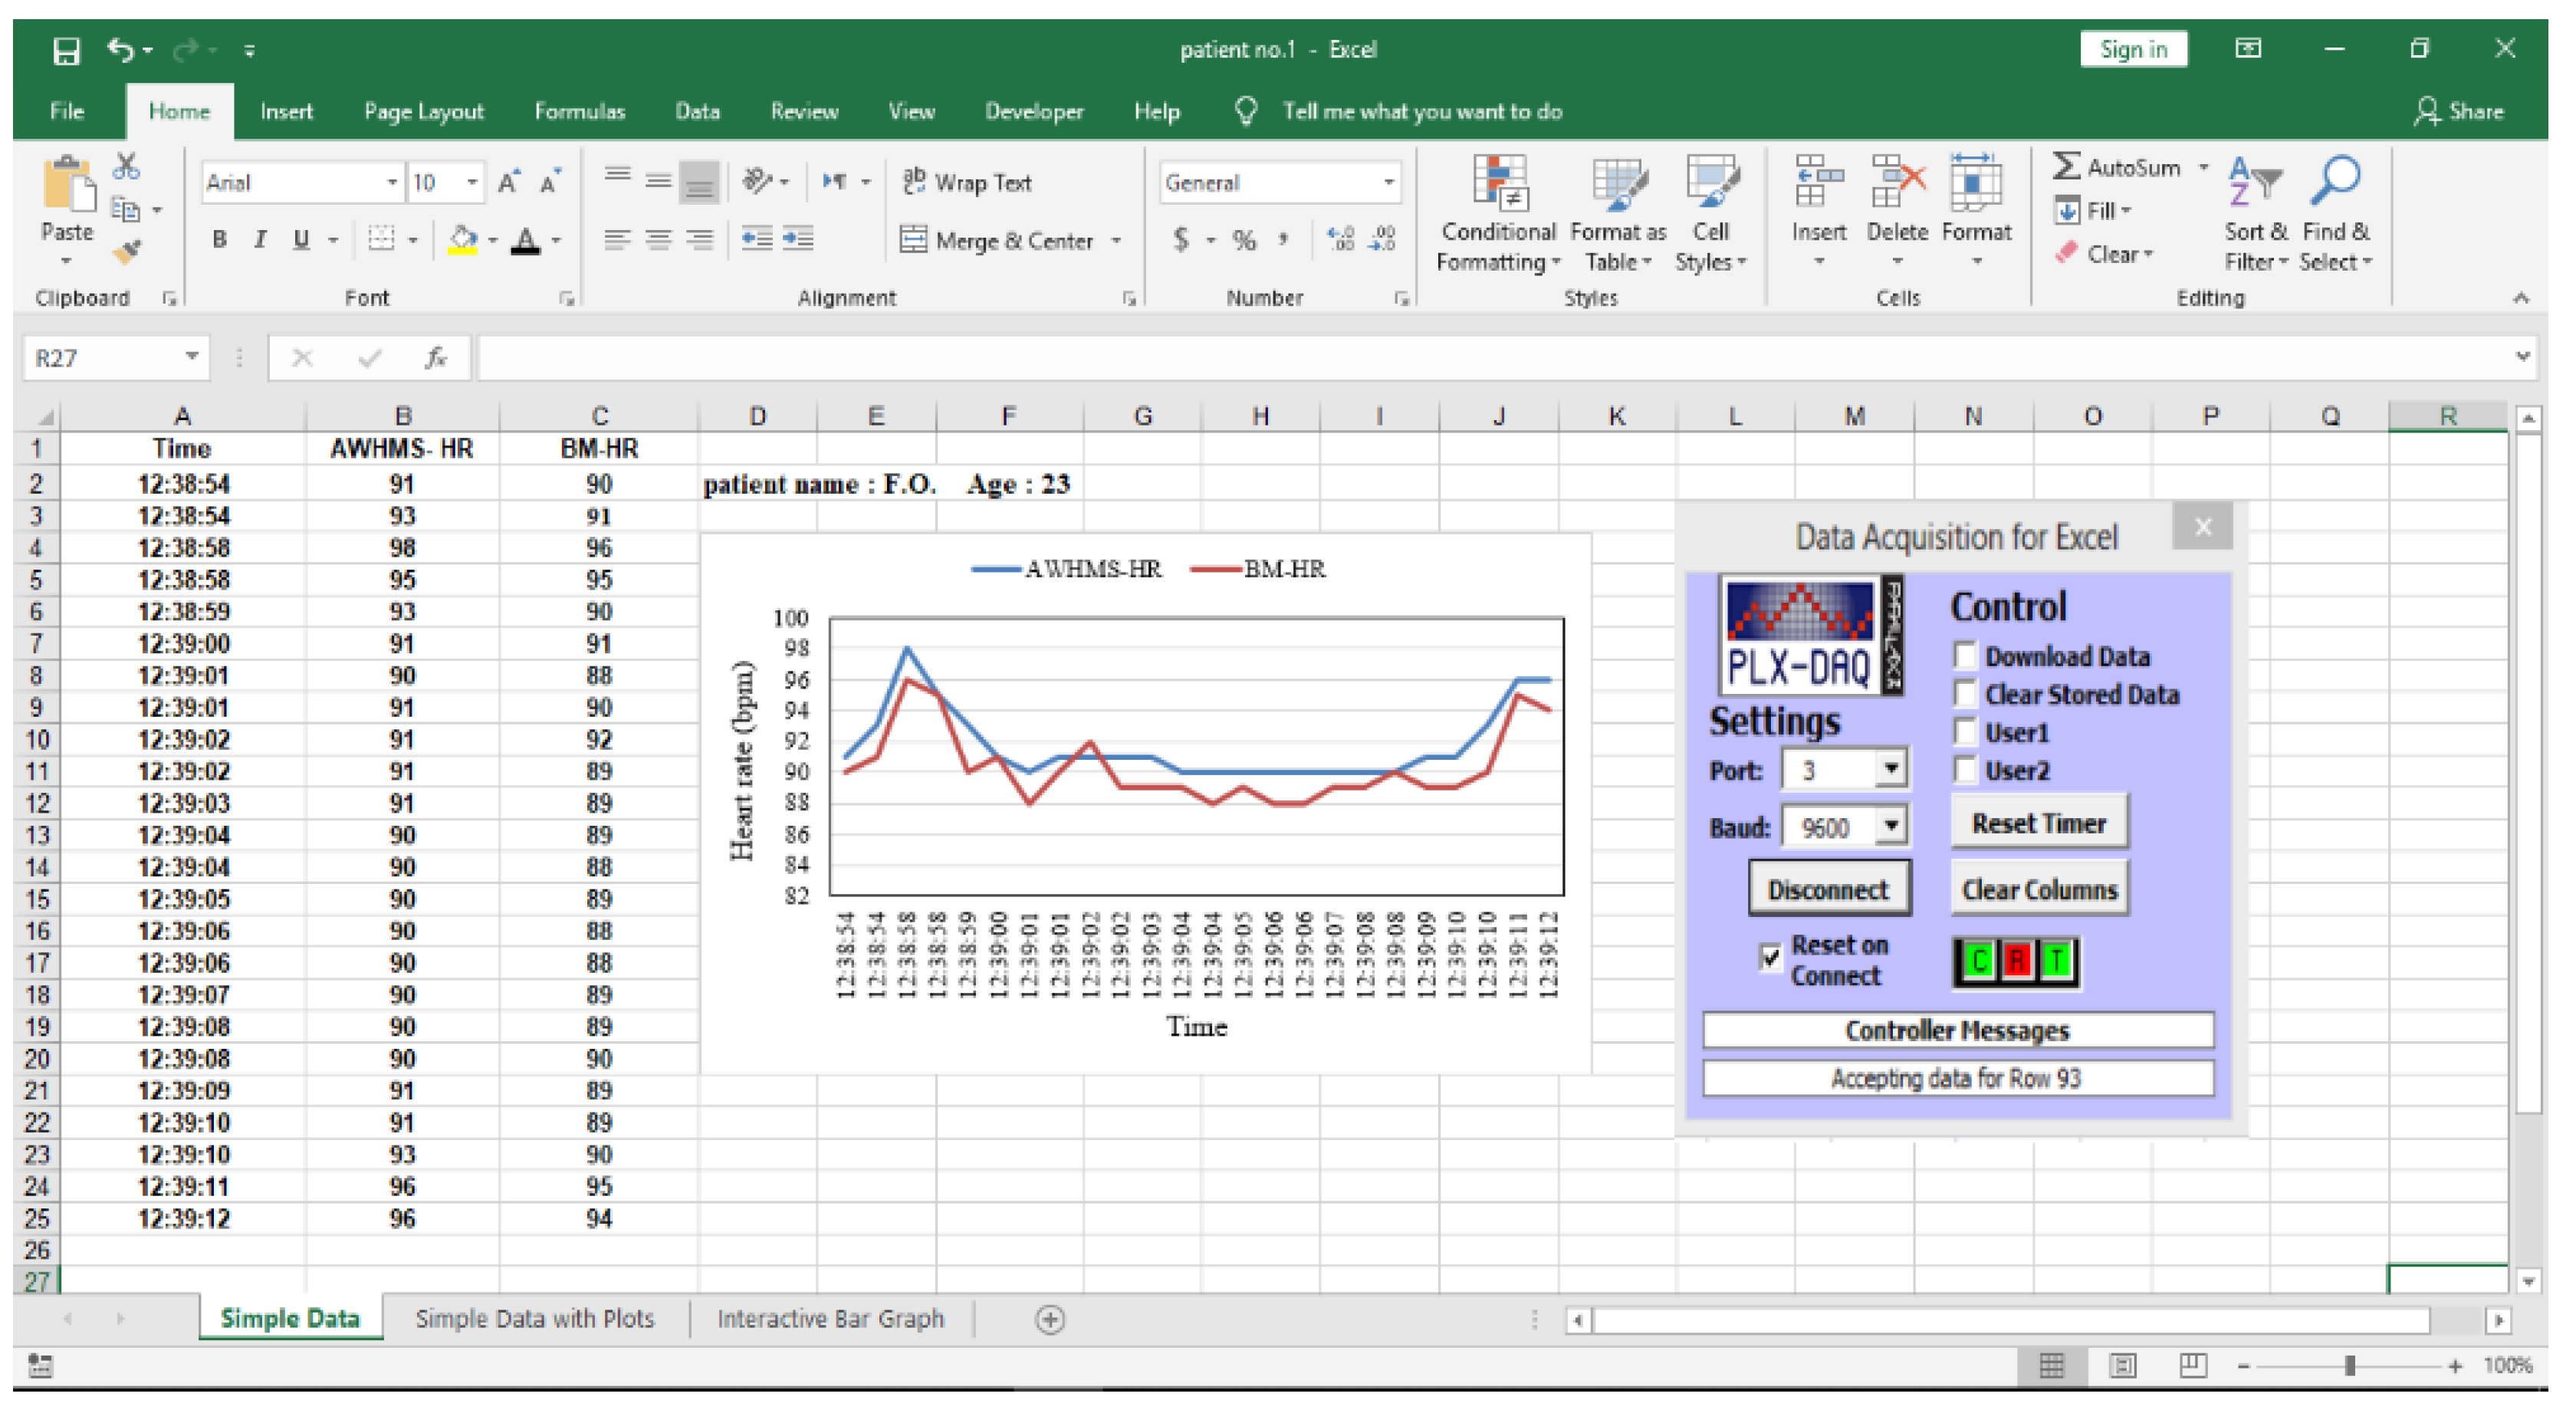Apply bold formatting with B icon
Screen dimensions: 2576x1410
(219, 239)
